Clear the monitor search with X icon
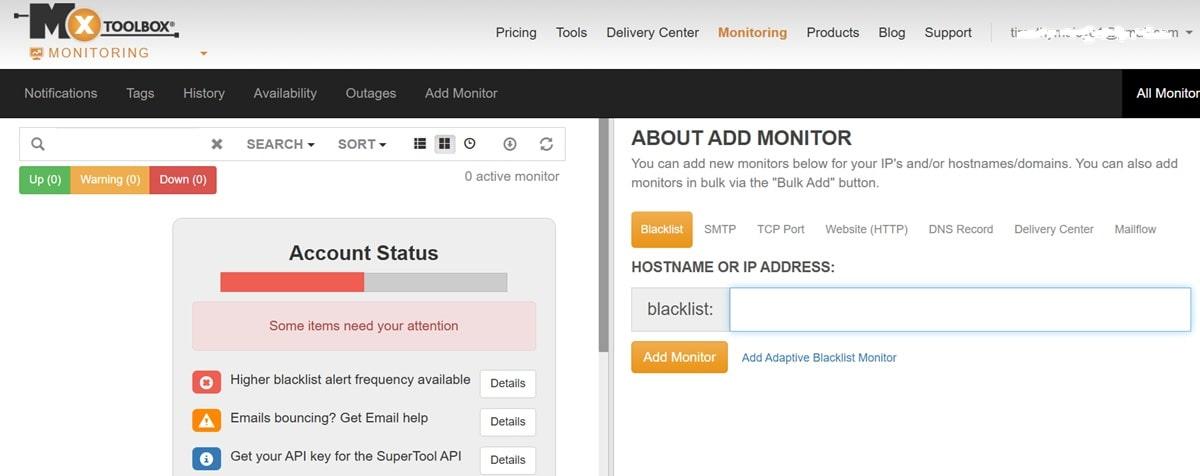 point(217,144)
